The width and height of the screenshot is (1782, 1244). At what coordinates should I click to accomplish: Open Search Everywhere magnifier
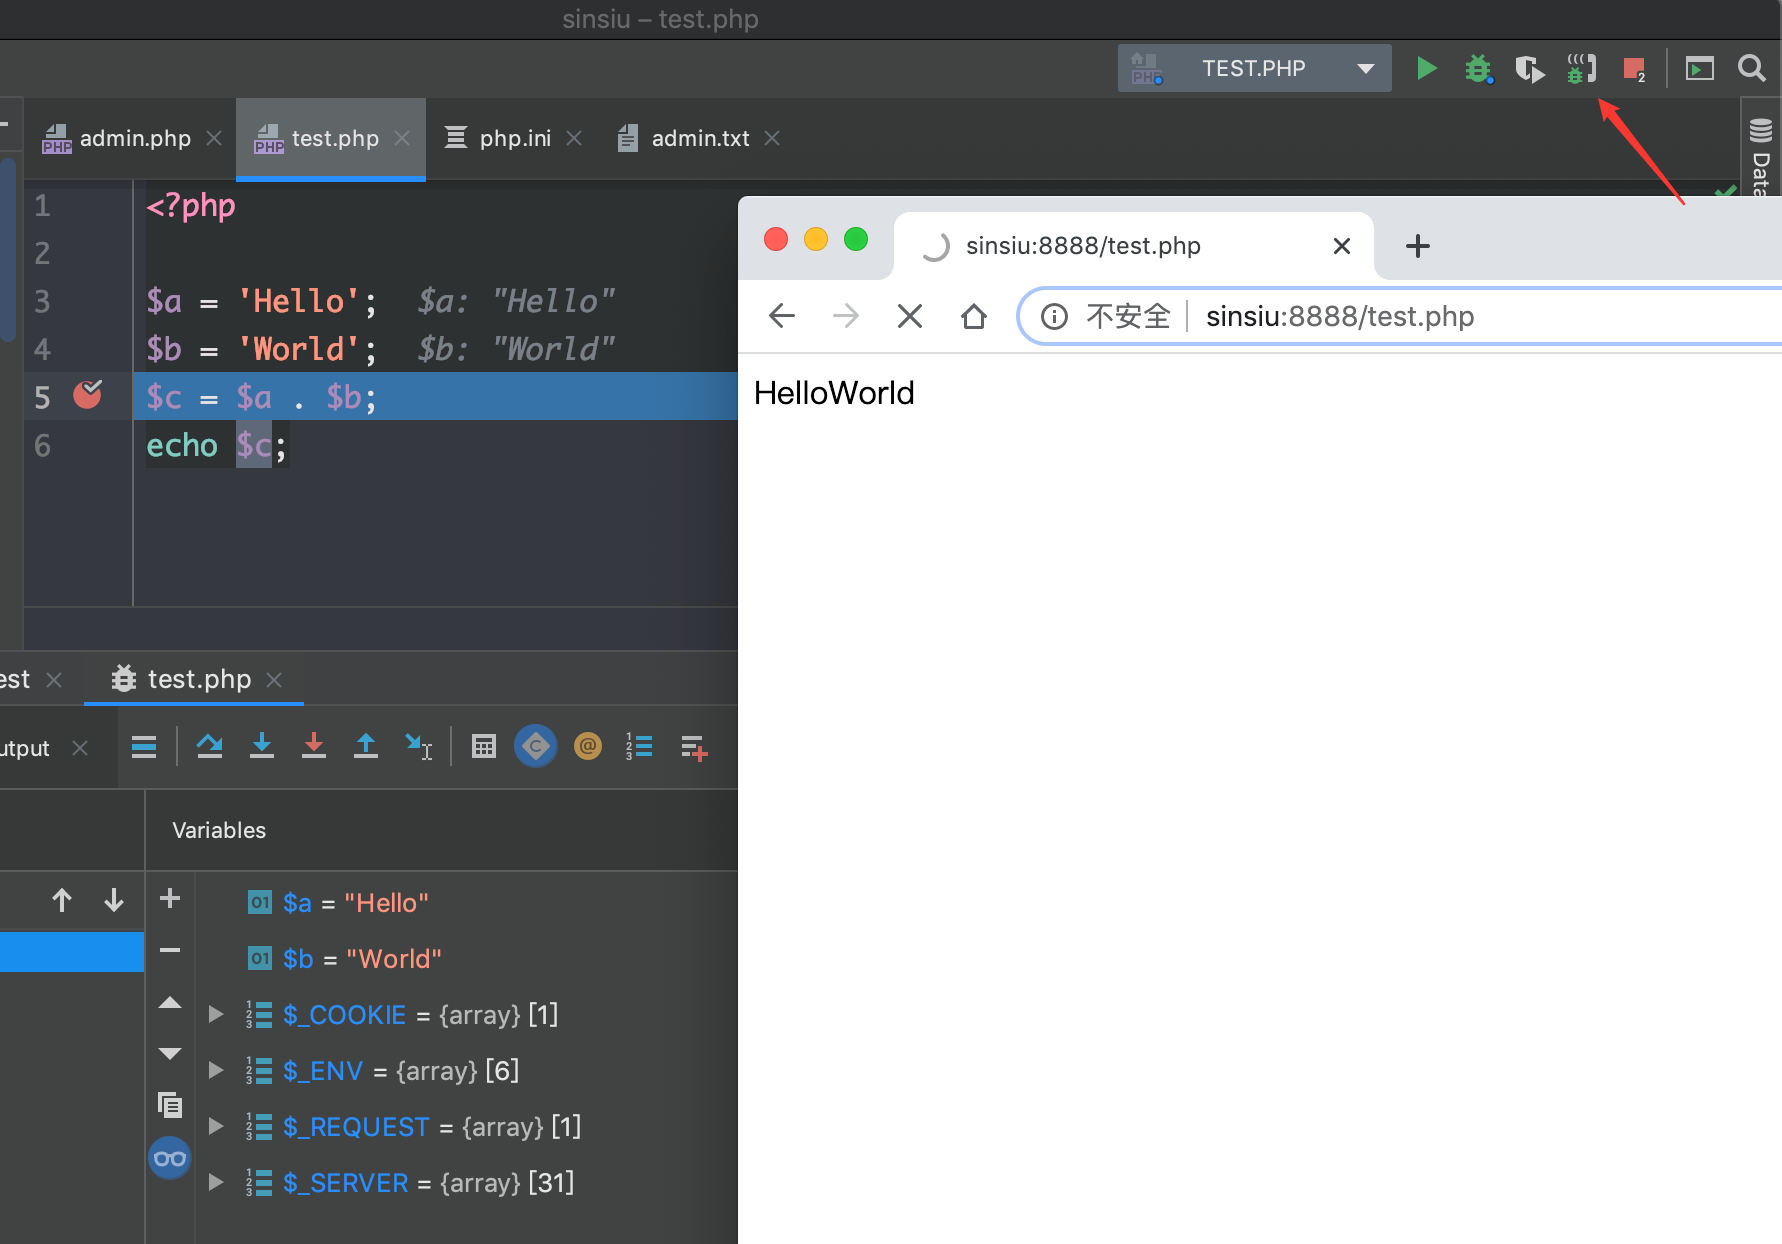pos(1751,68)
